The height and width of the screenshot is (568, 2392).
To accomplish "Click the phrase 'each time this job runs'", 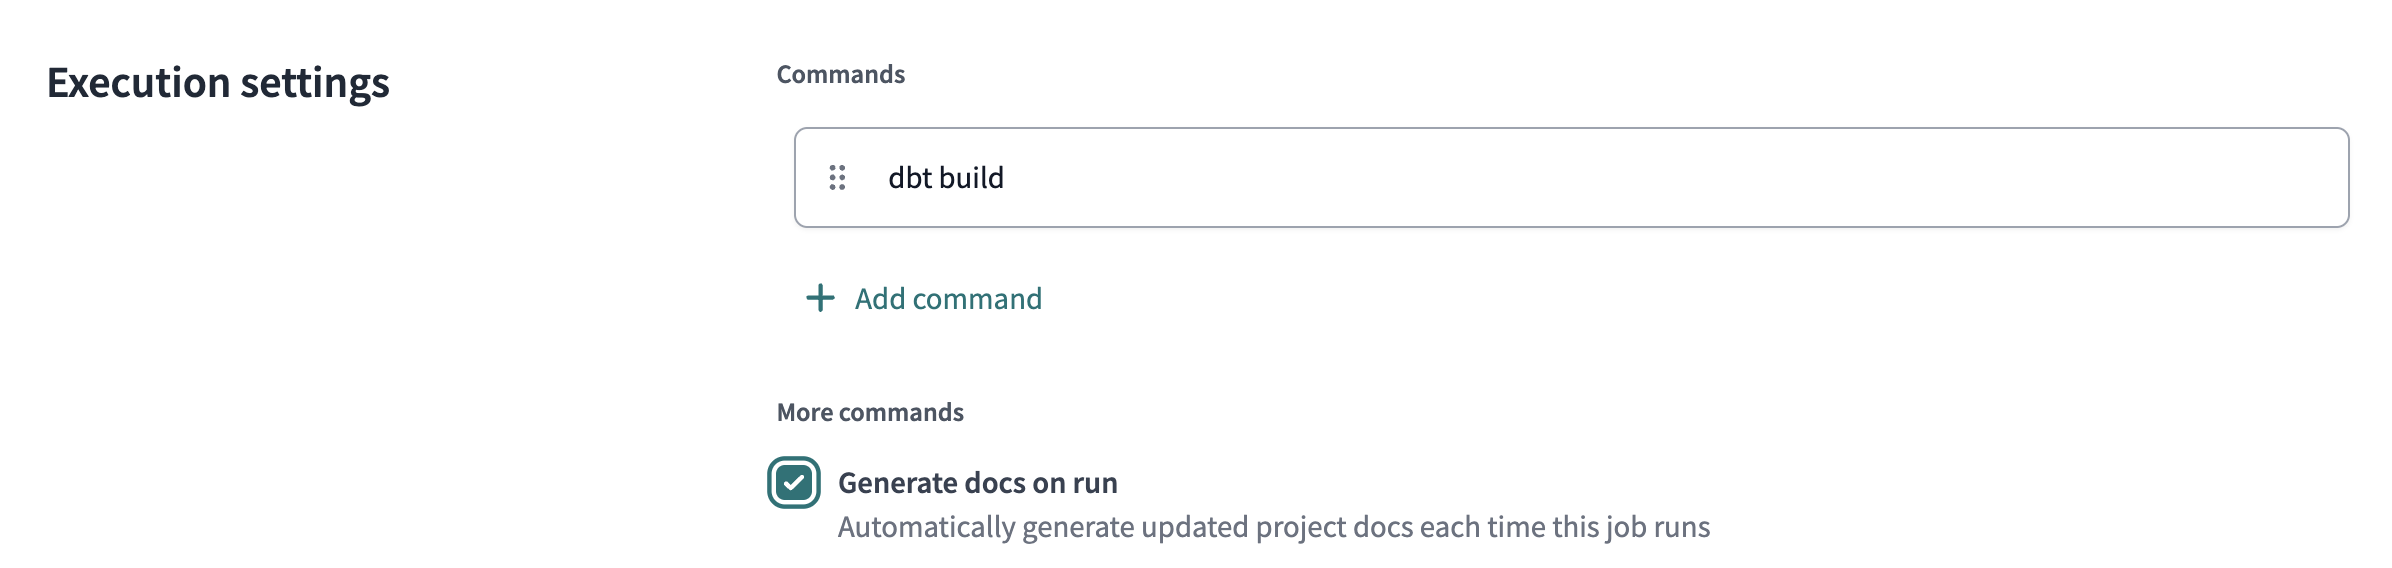I will click(1565, 527).
